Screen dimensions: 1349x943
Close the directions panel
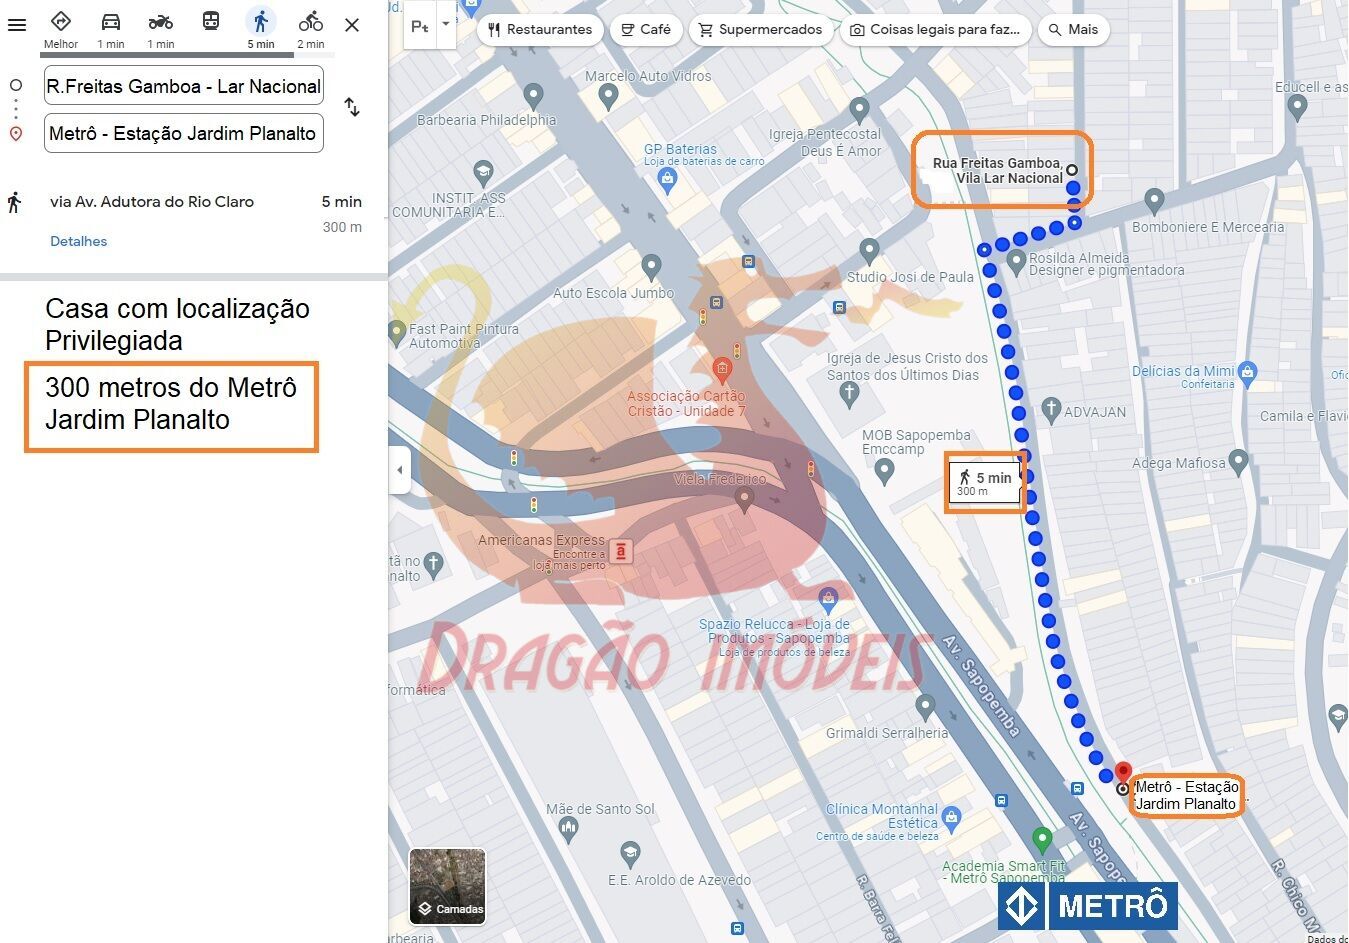[352, 25]
